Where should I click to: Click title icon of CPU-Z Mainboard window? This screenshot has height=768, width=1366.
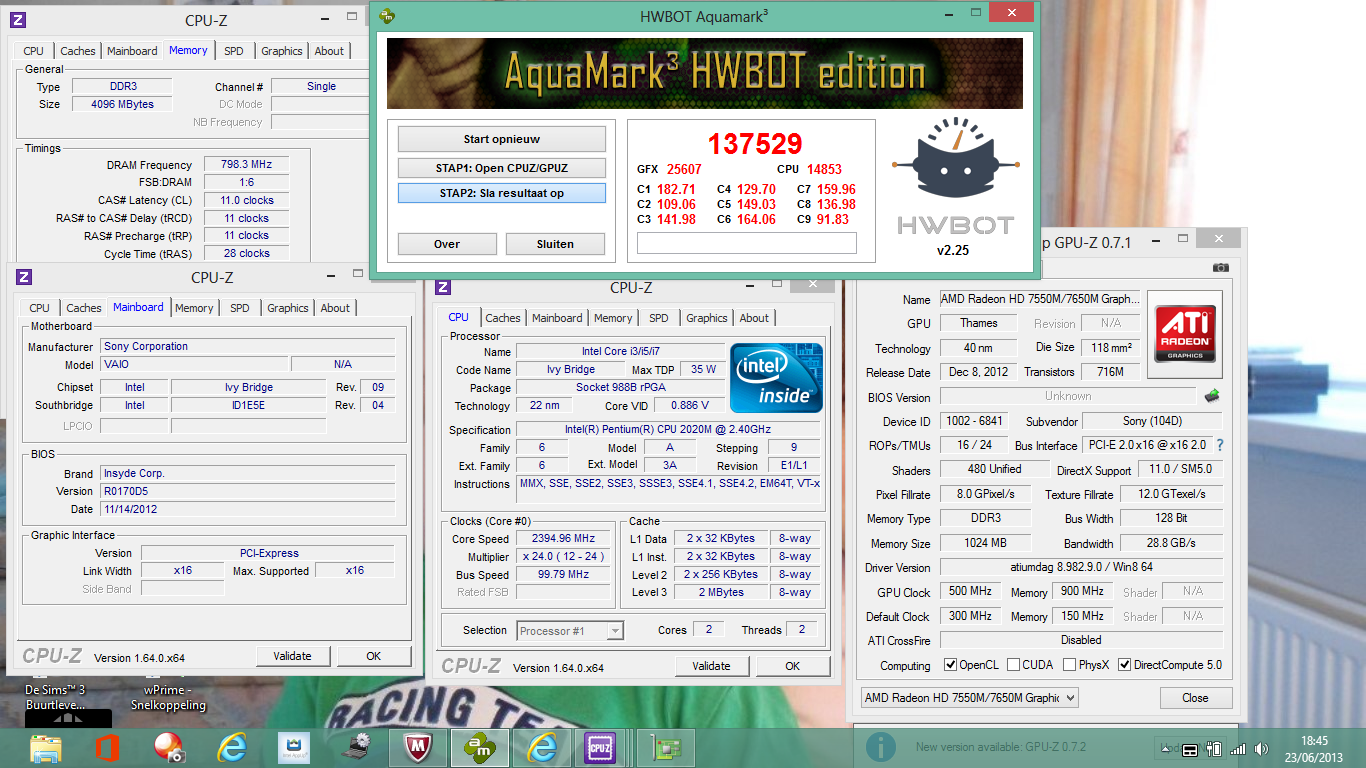pyautogui.click(x=24, y=277)
